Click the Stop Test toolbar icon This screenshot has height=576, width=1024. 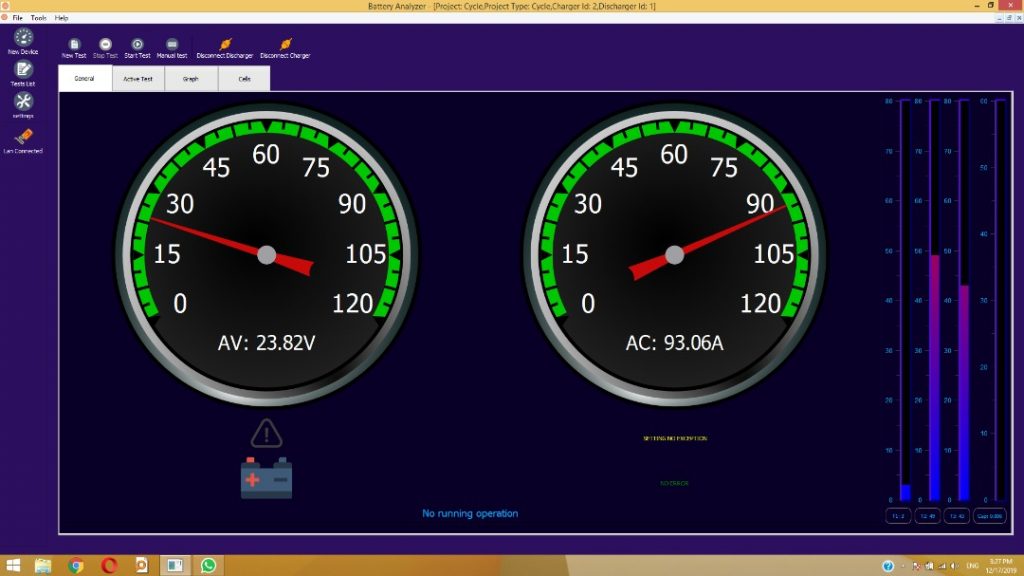point(105,45)
